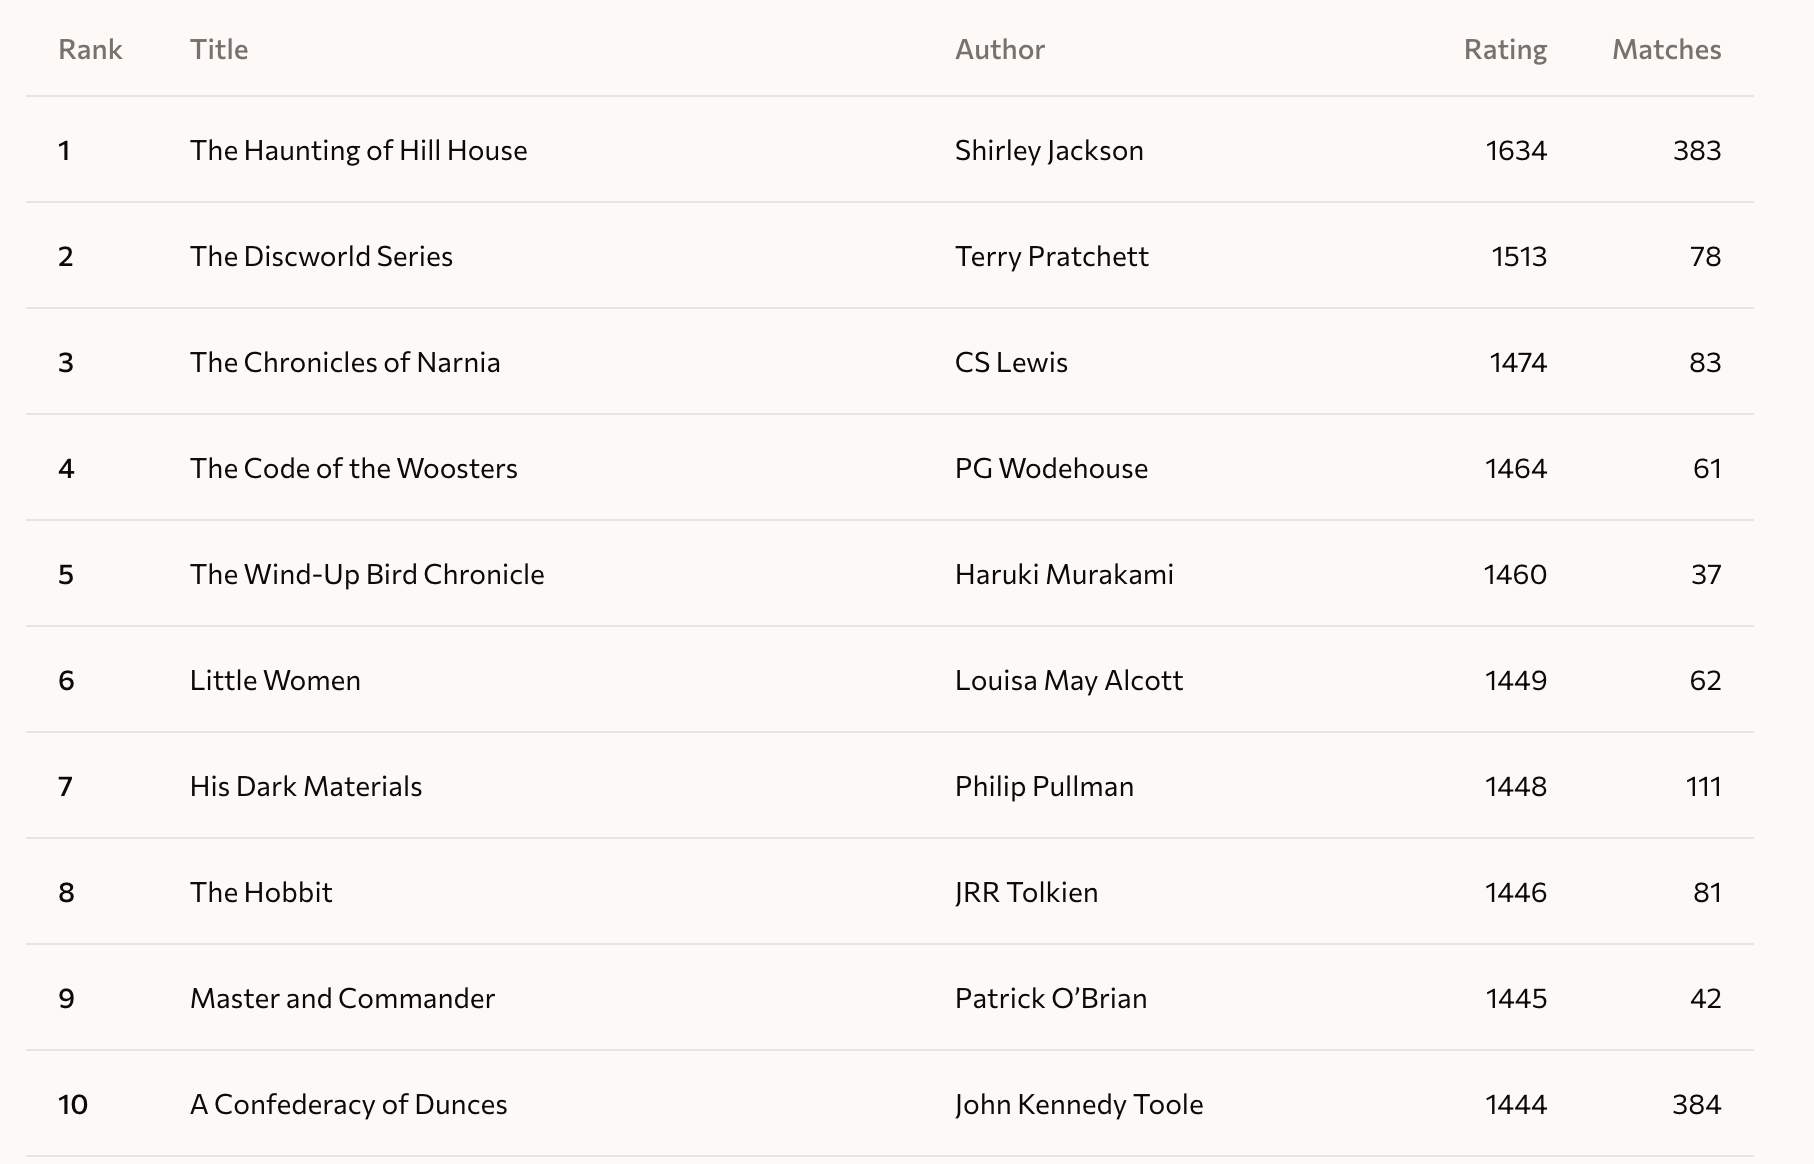Select The Chronicles of Narnia row

(890, 361)
